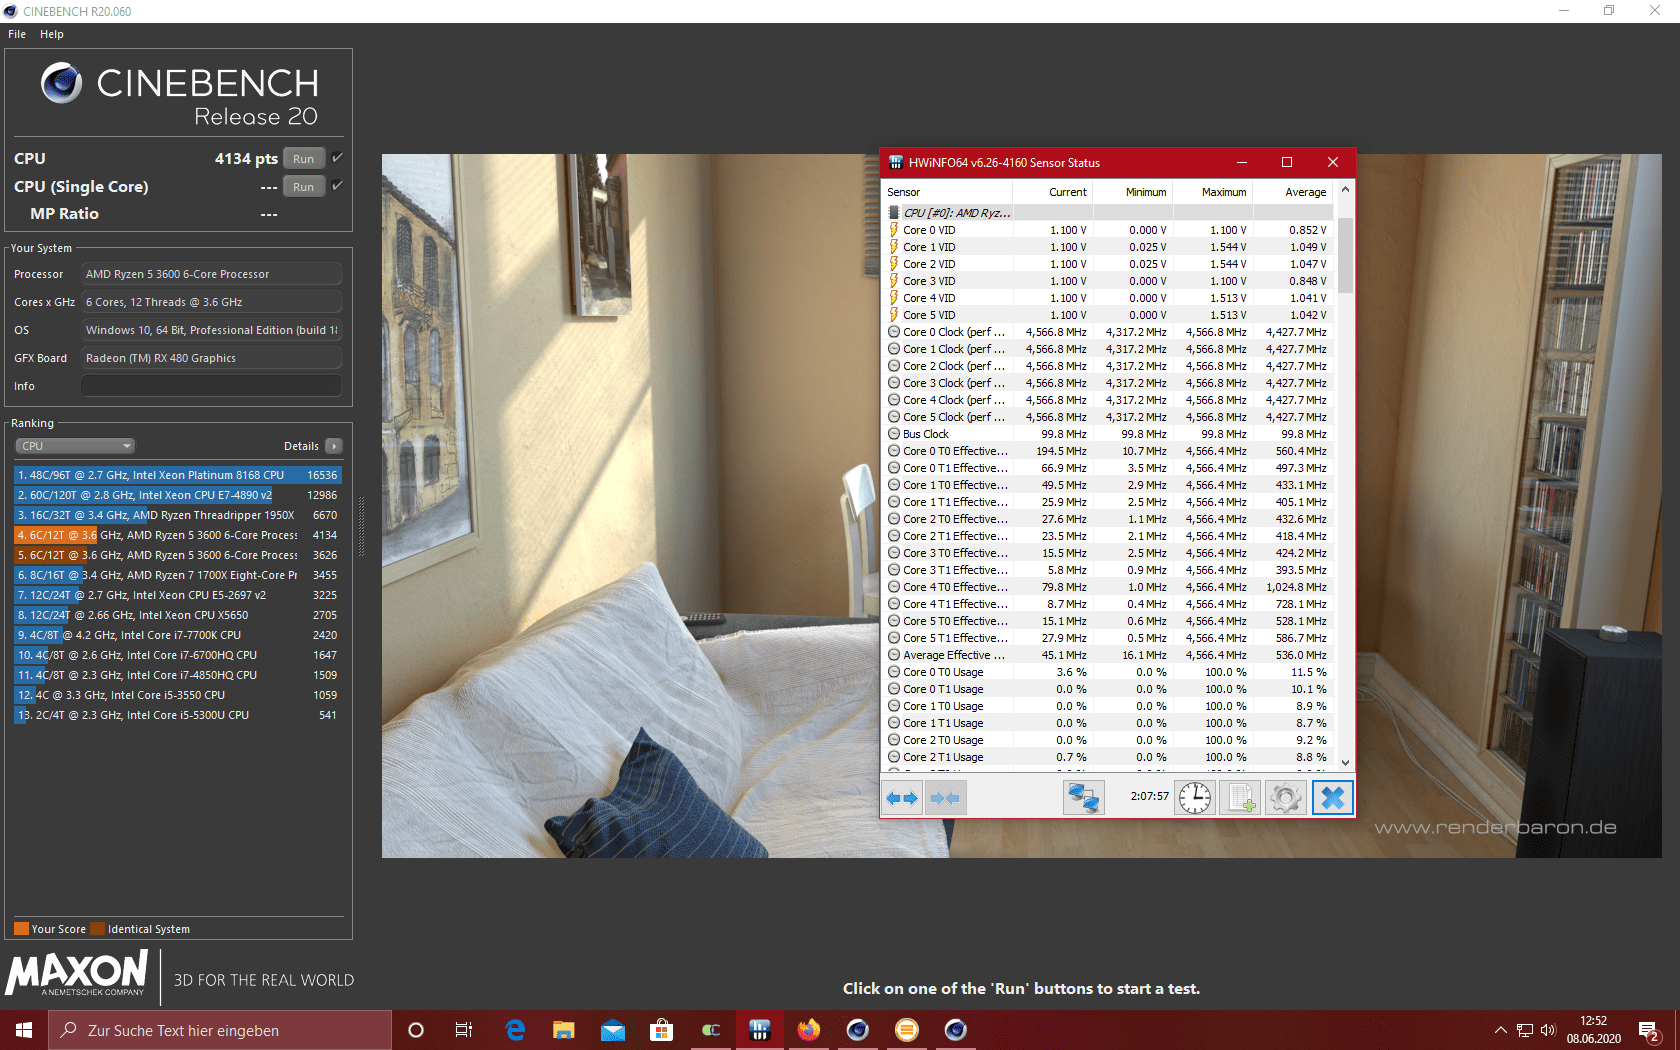Click the Maximum column header
The image size is (1680, 1050).
pos(1213,192)
